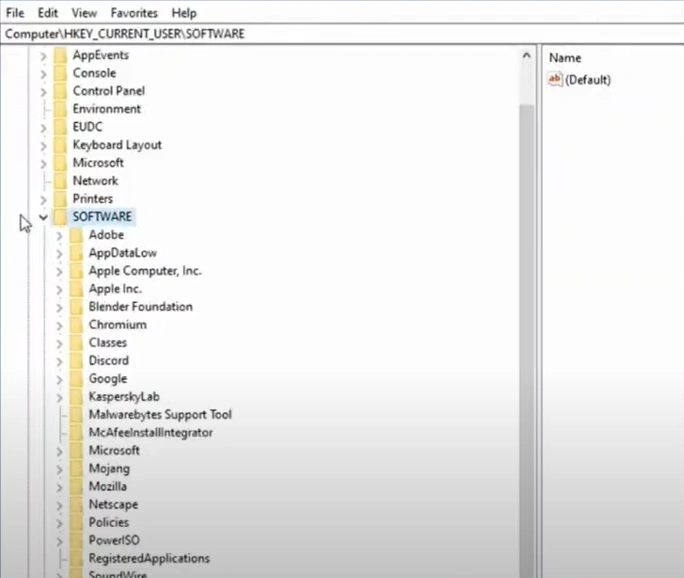
Task: Expand the KasperskyLab subkey
Action: (59, 397)
